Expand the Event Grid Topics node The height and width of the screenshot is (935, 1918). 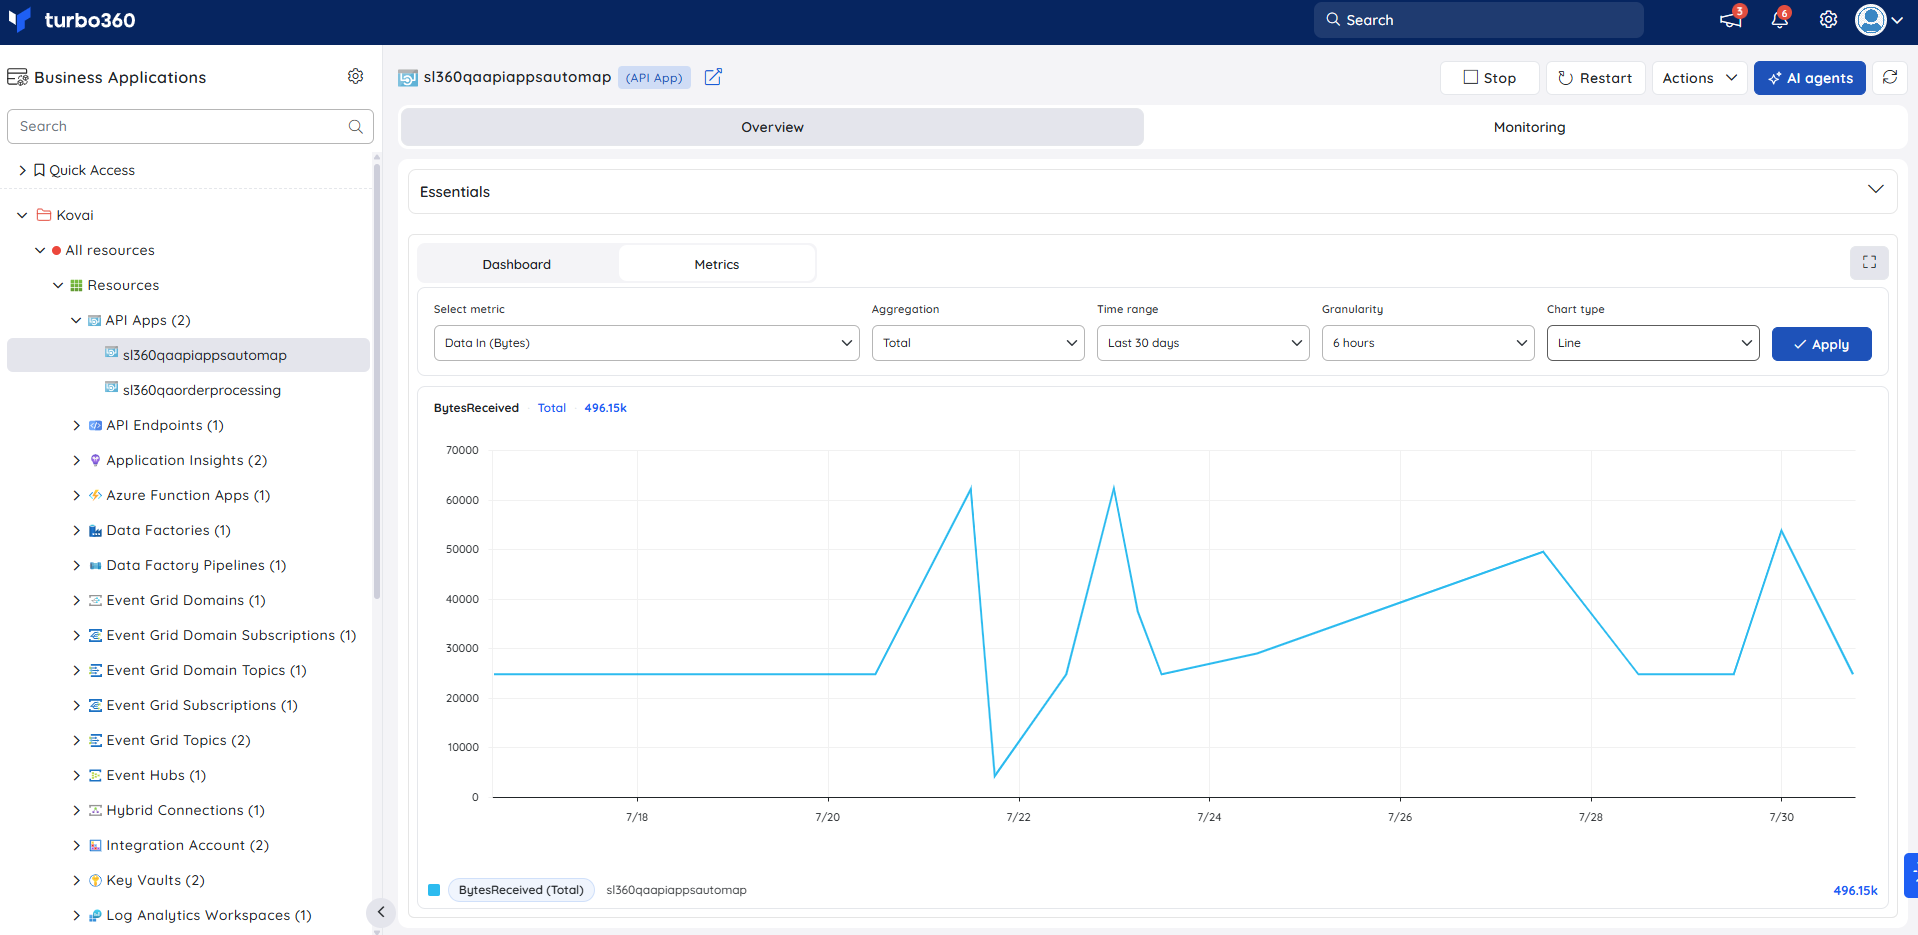point(76,740)
